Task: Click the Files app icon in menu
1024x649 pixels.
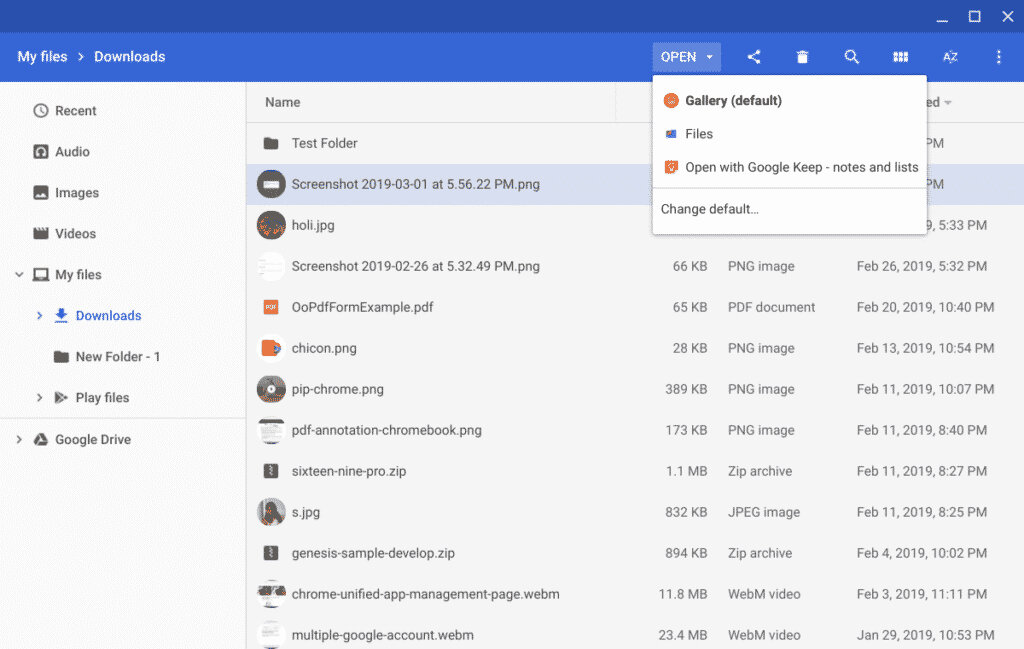Action: click(x=671, y=134)
